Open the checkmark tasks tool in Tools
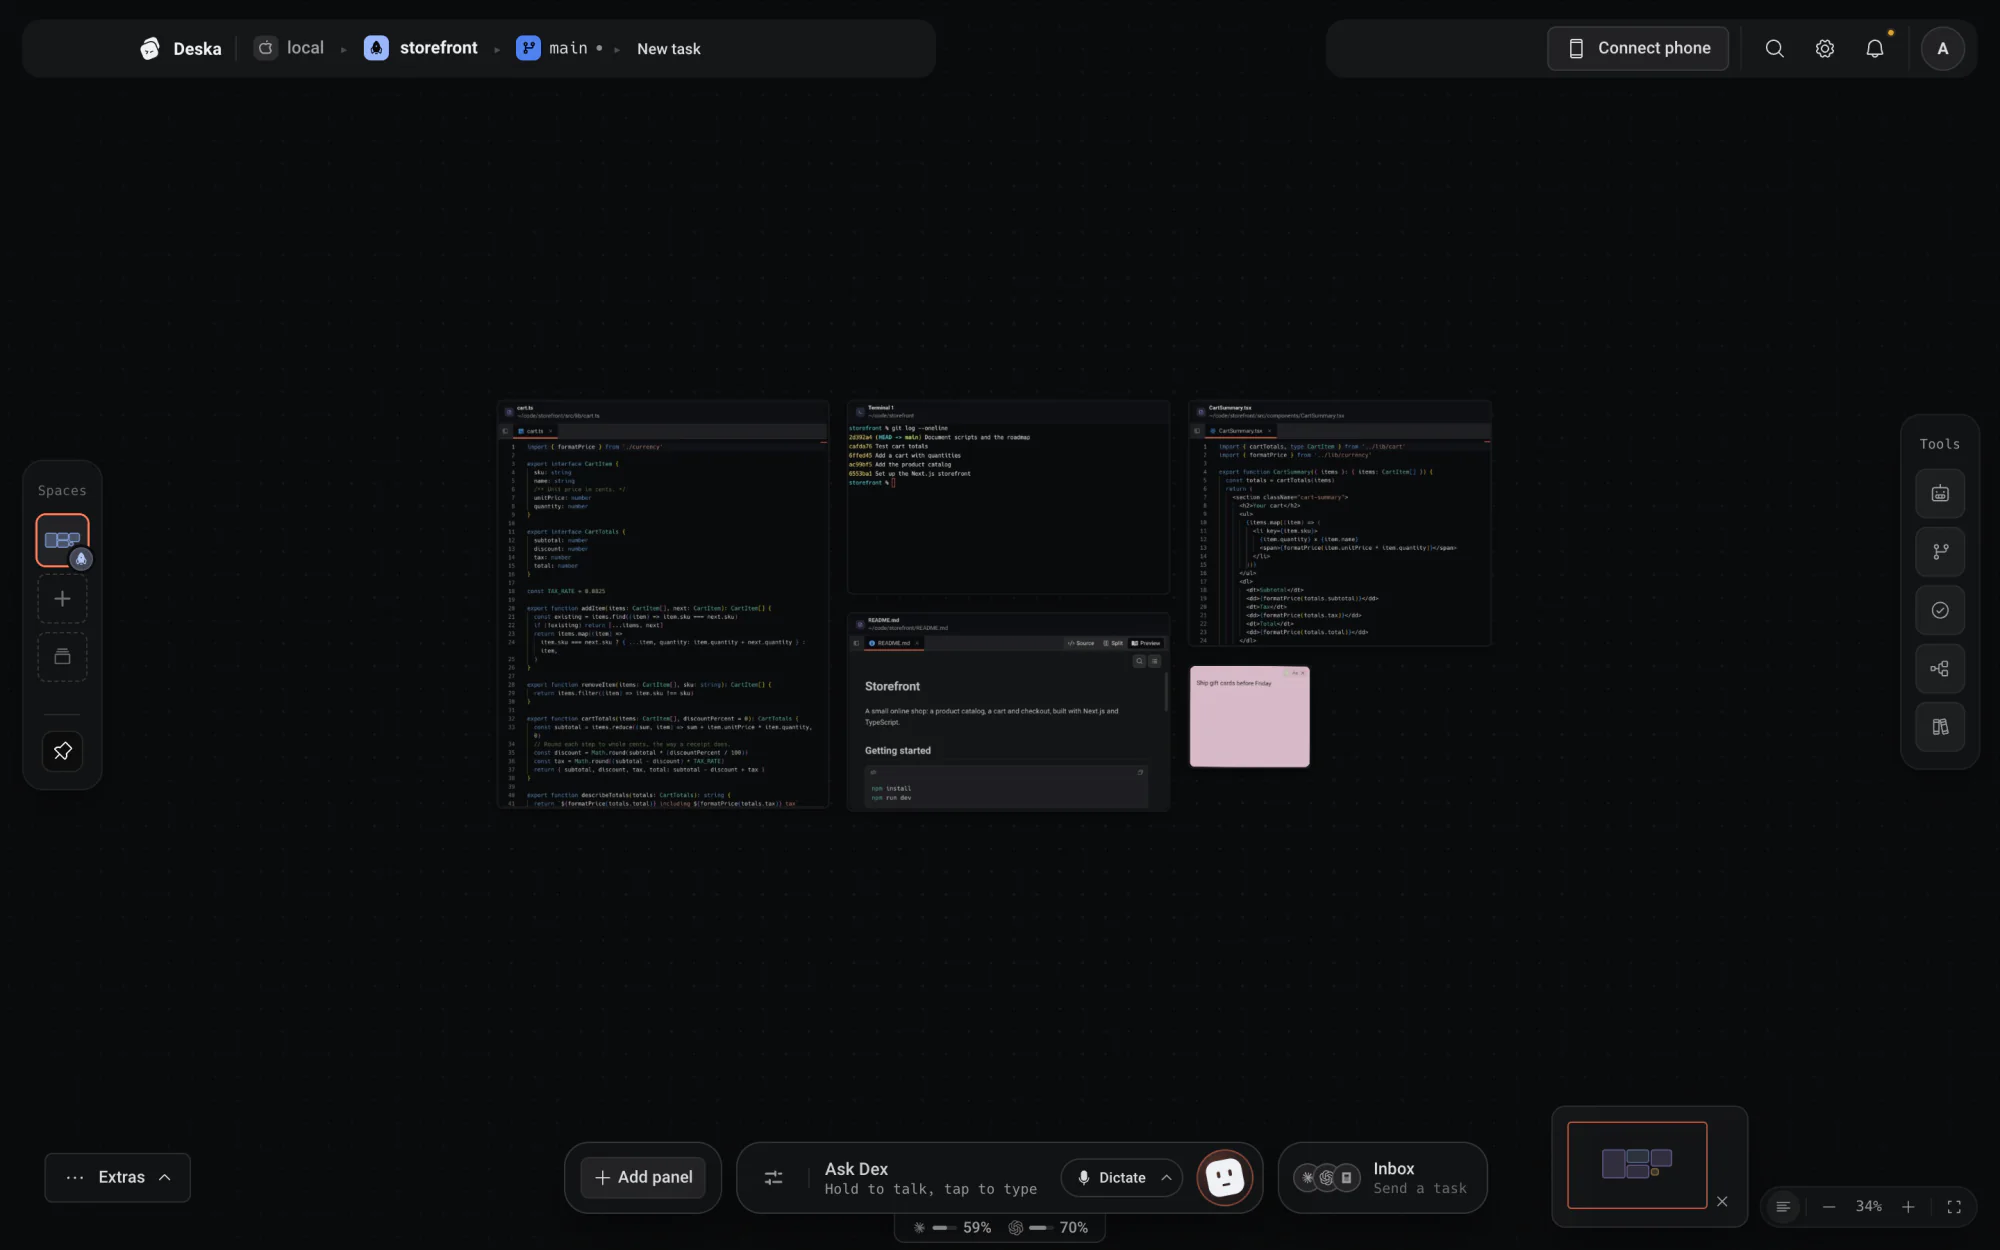The width and height of the screenshot is (2000, 1250). [x=1939, y=610]
